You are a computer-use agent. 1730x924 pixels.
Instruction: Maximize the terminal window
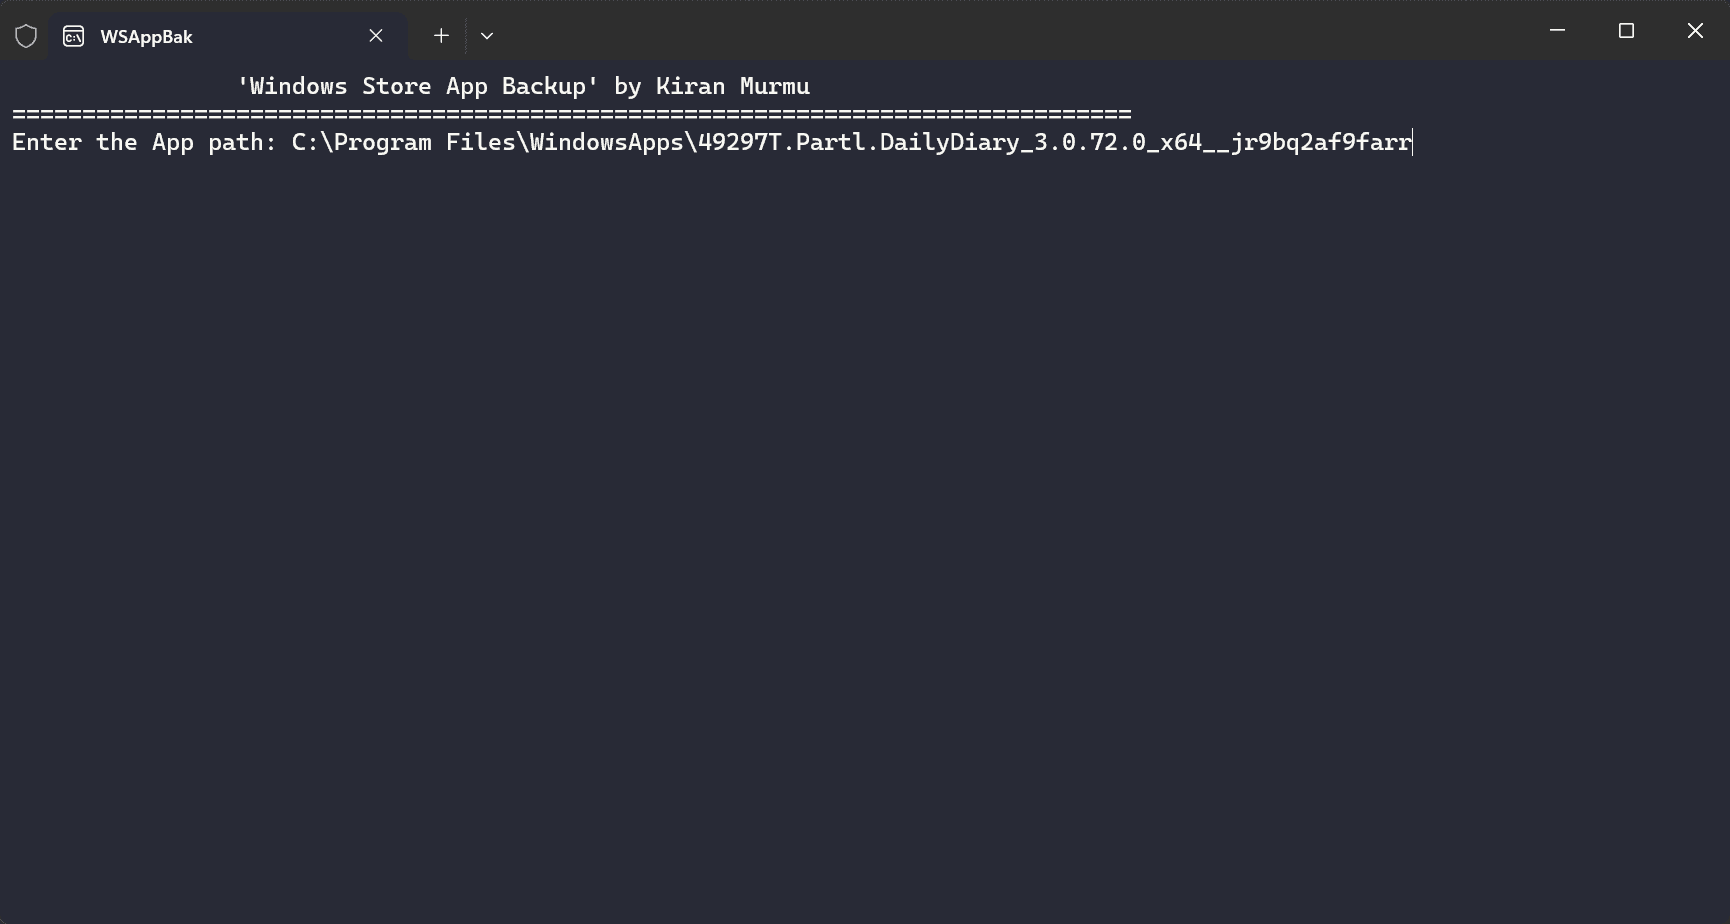(x=1626, y=31)
